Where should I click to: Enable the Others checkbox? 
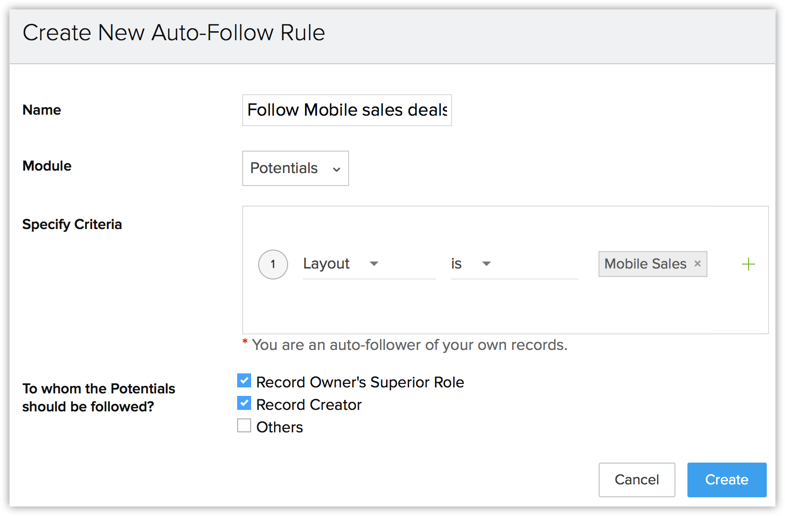pyautogui.click(x=244, y=426)
